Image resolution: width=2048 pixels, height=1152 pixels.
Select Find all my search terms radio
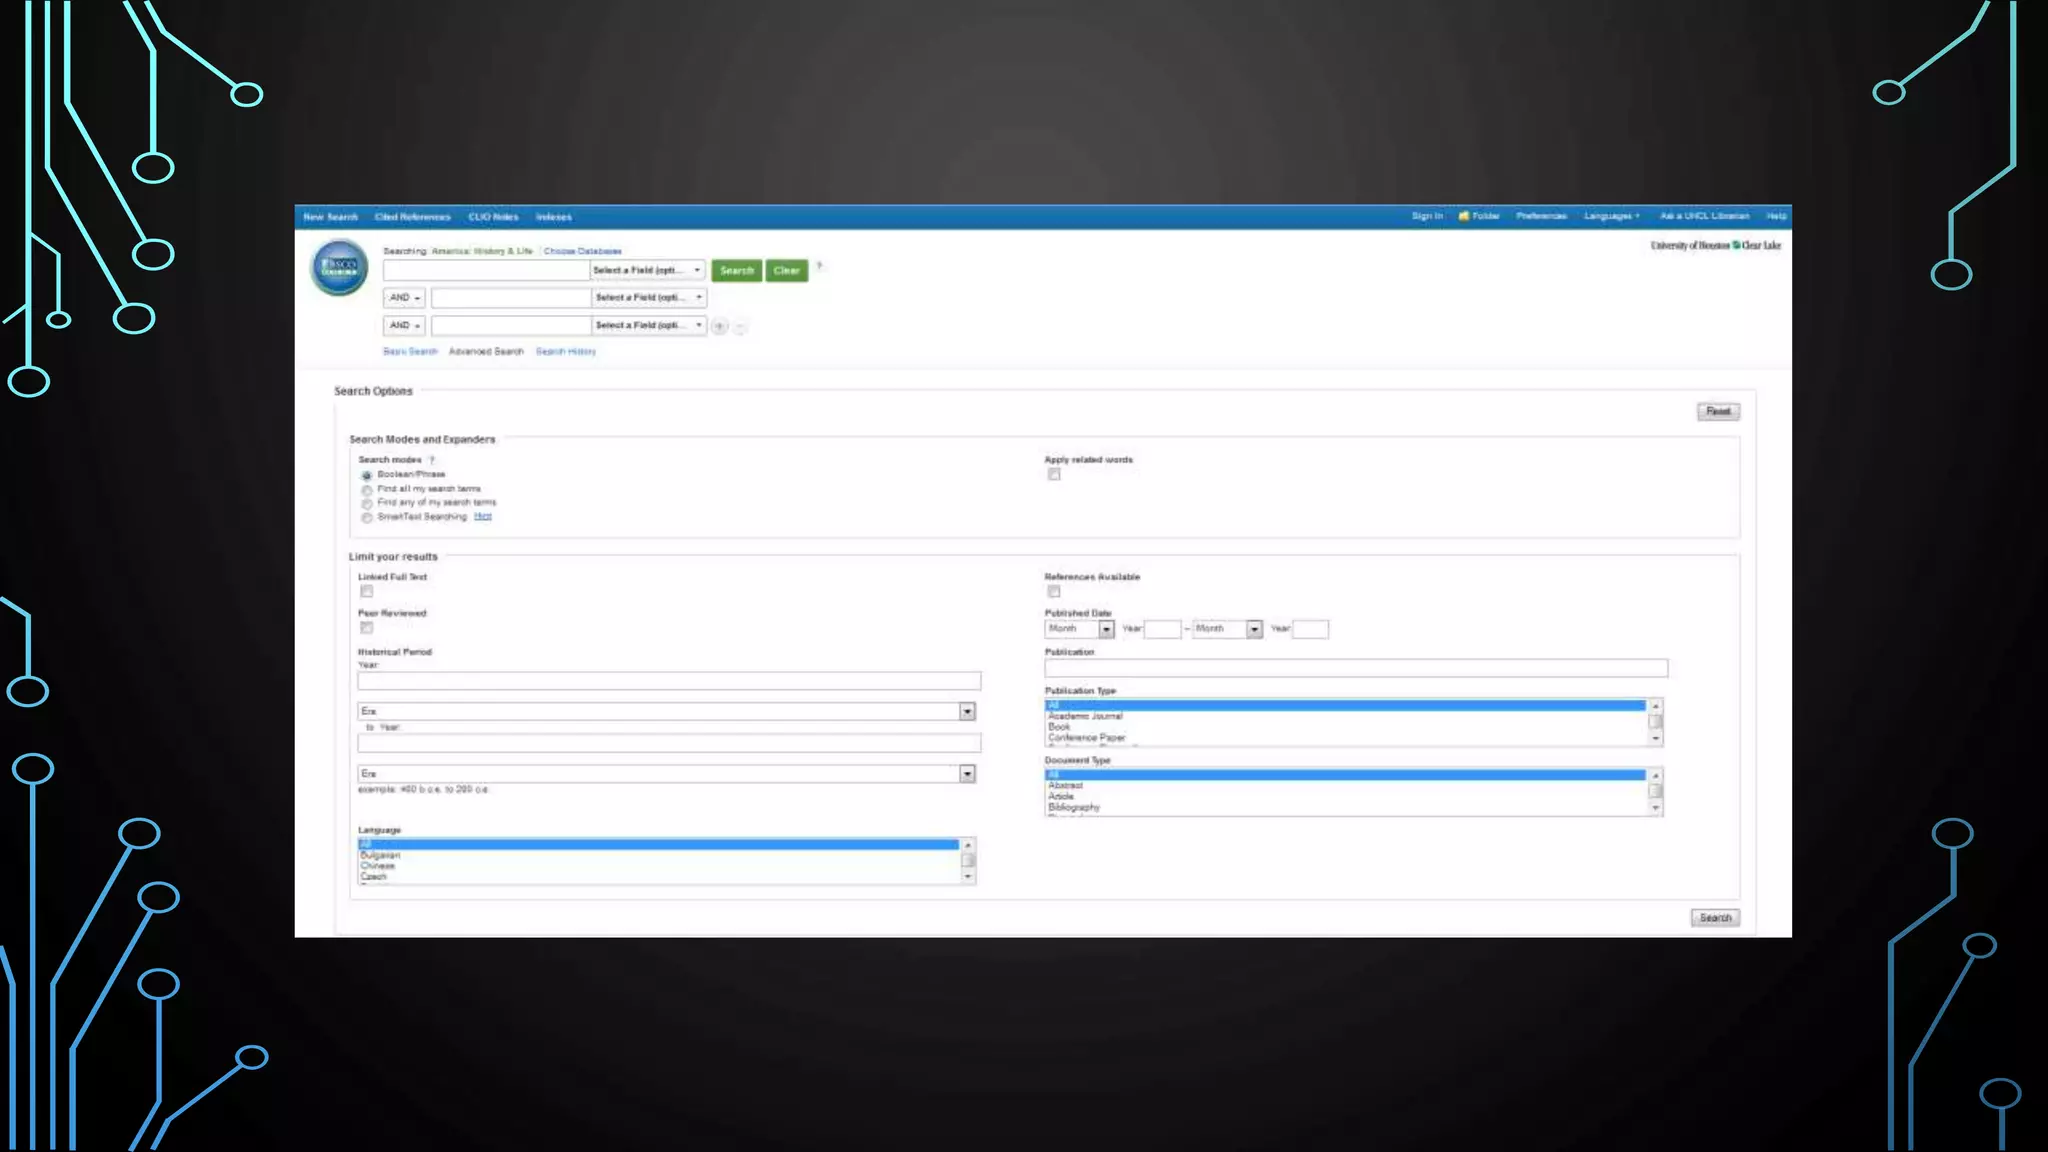coord(367,490)
